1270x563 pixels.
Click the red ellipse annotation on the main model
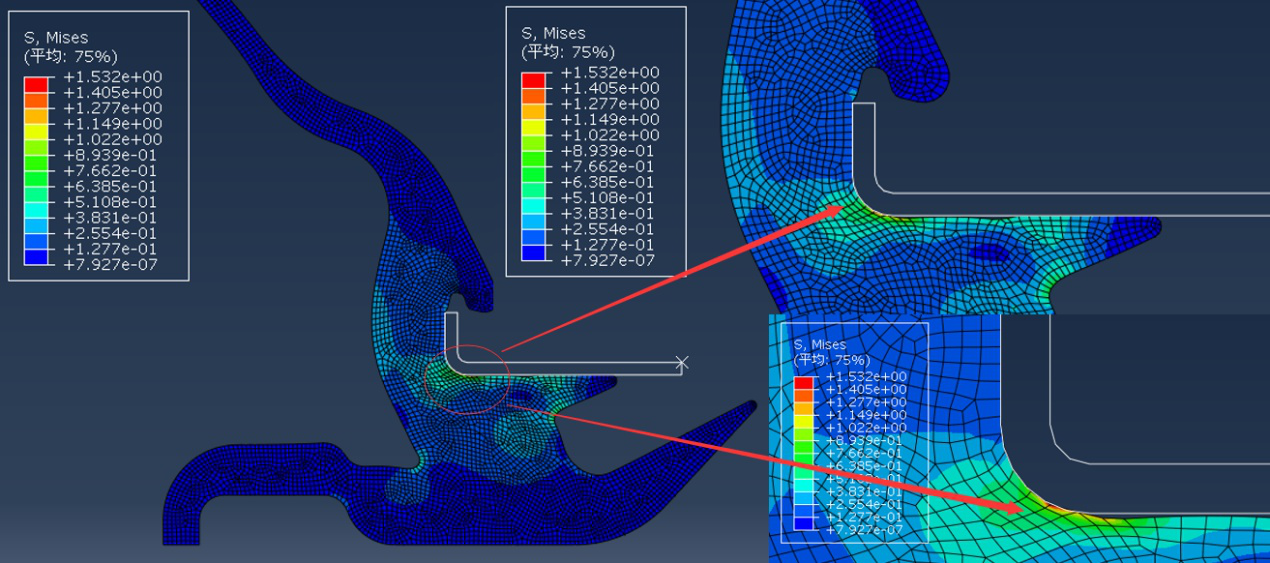(467, 379)
